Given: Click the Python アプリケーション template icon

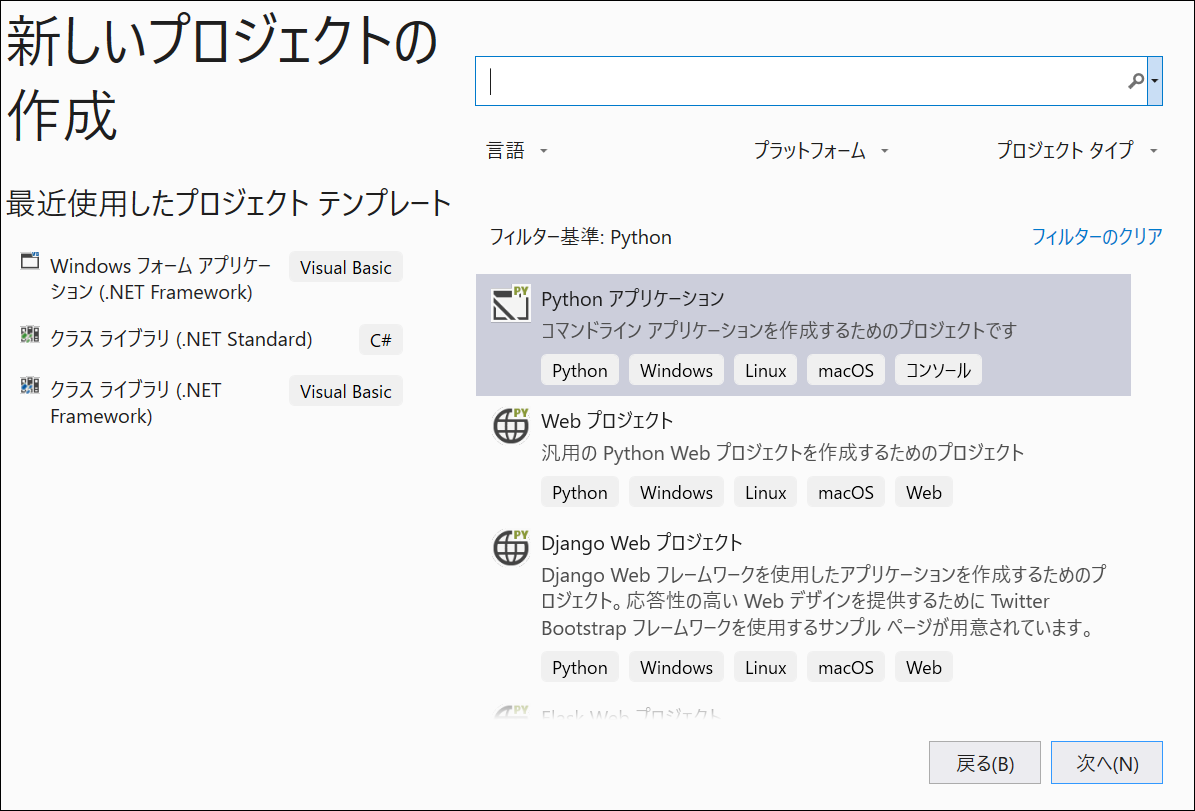Looking at the screenshot, I should 511,303.
